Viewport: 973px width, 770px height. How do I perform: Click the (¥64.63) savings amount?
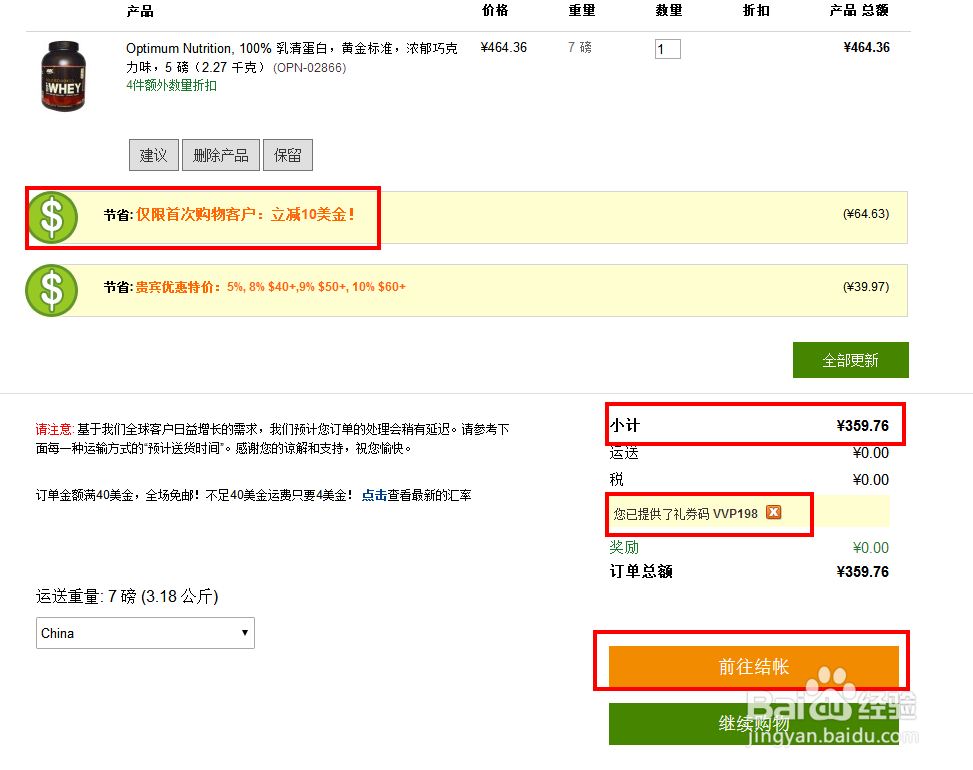click(866, 214)
